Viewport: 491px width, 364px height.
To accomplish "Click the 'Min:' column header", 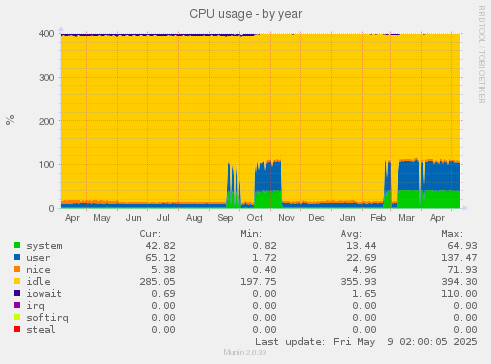I will point(251,234).
